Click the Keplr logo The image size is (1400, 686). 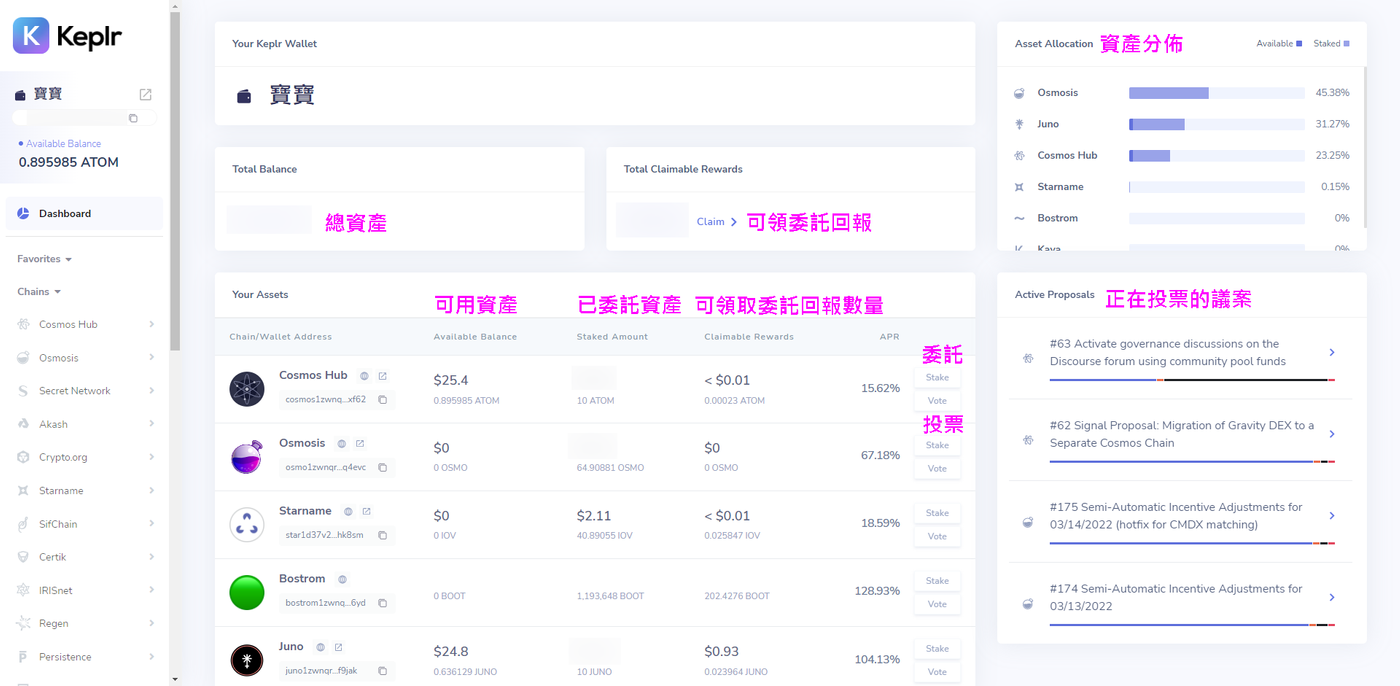tap(67, 36)
